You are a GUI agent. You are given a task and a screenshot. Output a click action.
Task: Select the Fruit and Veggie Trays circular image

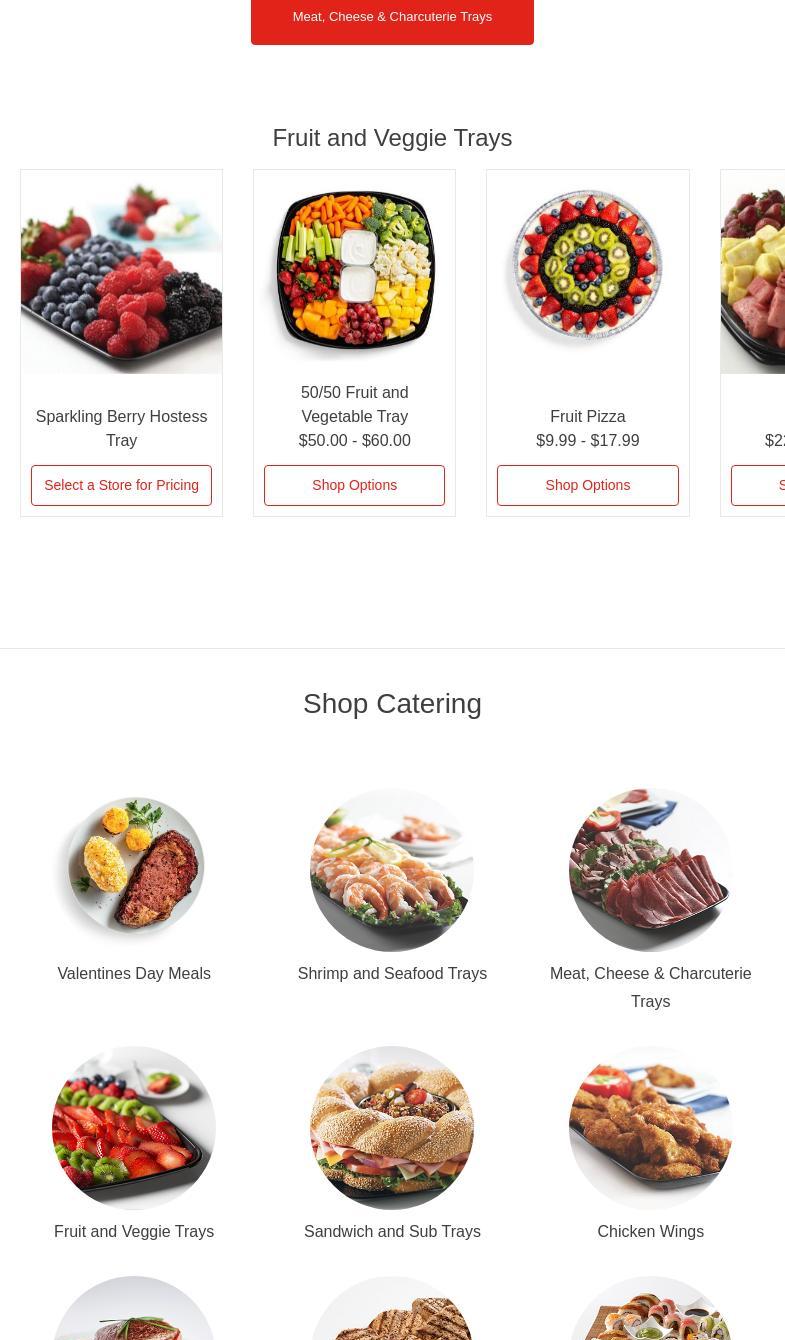134,1128
